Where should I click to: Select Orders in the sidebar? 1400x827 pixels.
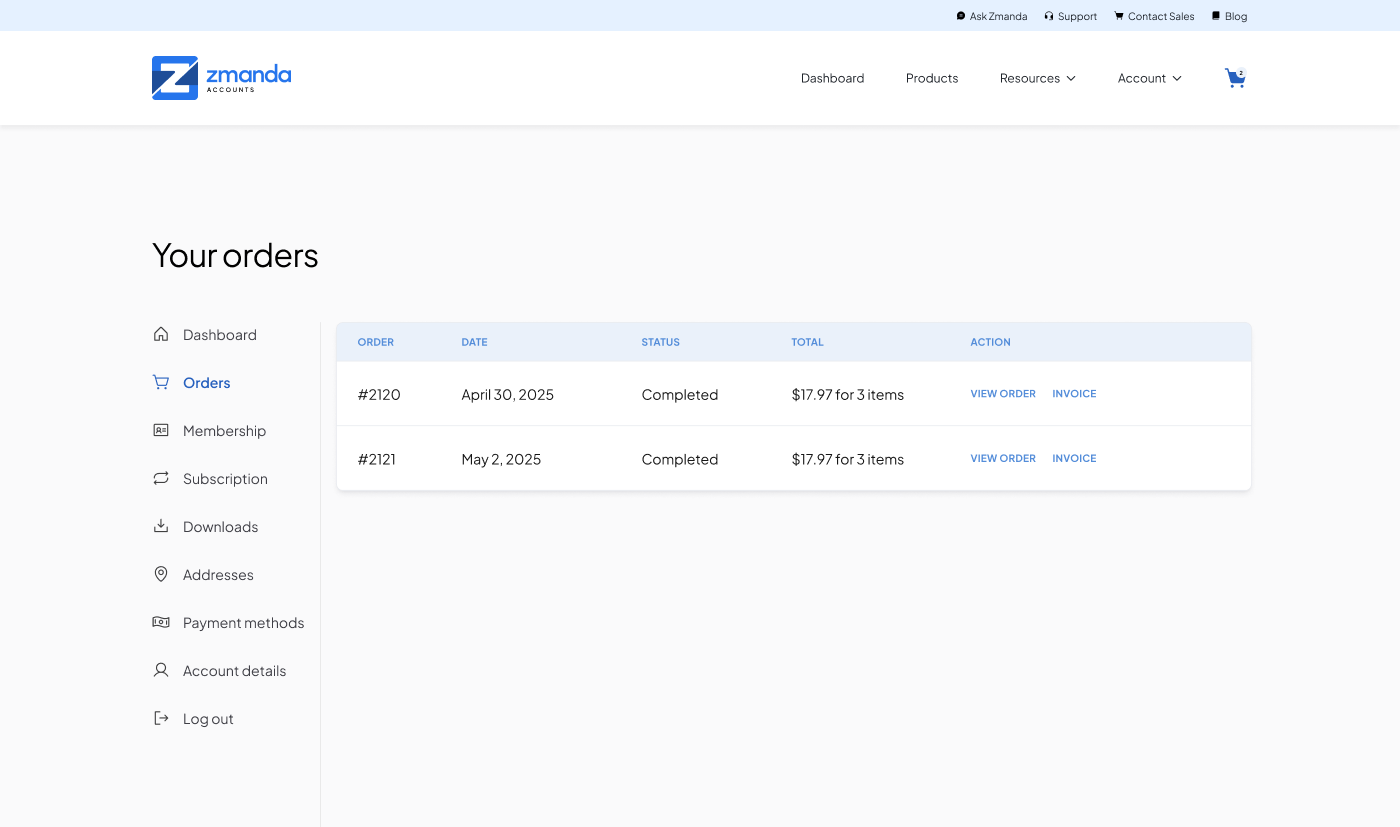[207, 383]
